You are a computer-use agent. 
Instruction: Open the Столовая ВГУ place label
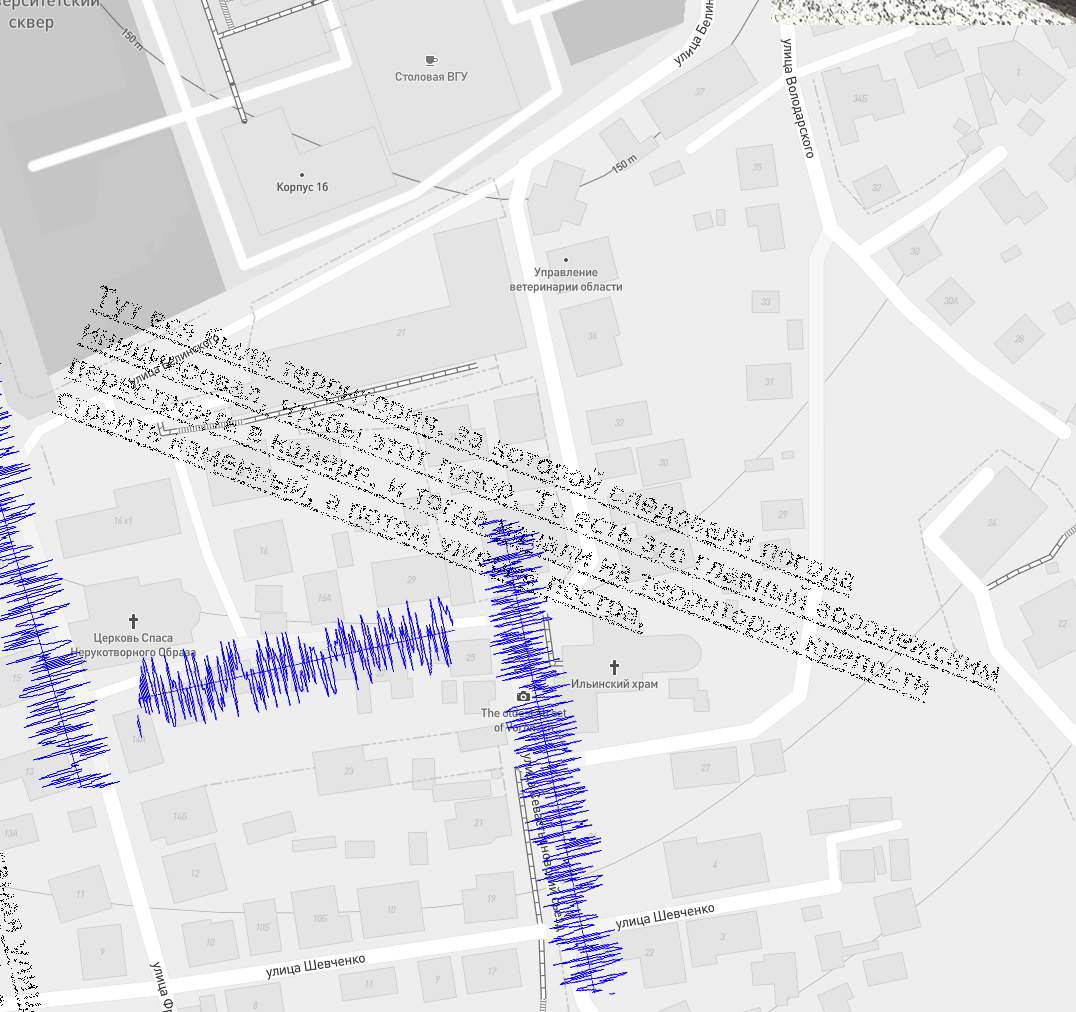431,77
